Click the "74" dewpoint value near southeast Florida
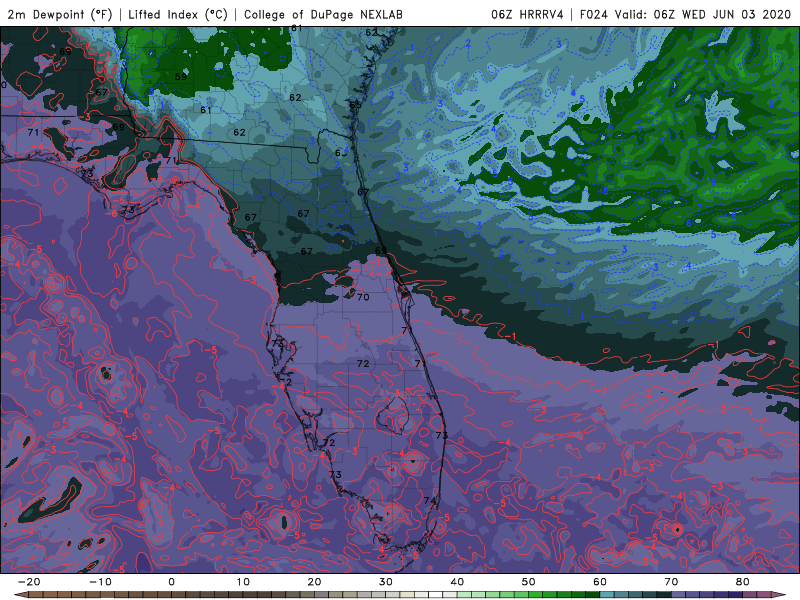Viewport: 800px width, 600px height. [430, 501]
